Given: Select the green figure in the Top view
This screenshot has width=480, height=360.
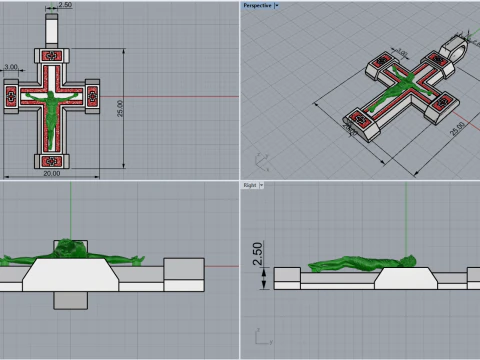Looking at the screenshot, I should [52, 115].
